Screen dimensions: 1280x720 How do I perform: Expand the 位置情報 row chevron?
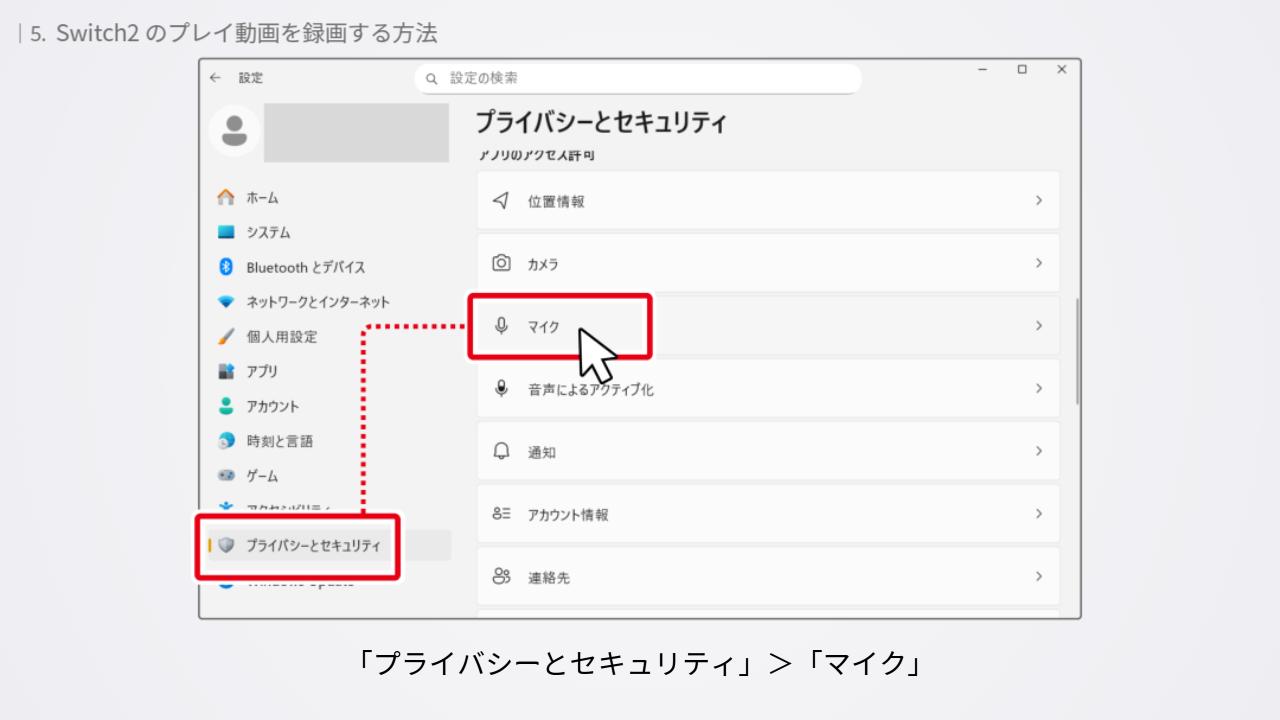pos(1039,201)
